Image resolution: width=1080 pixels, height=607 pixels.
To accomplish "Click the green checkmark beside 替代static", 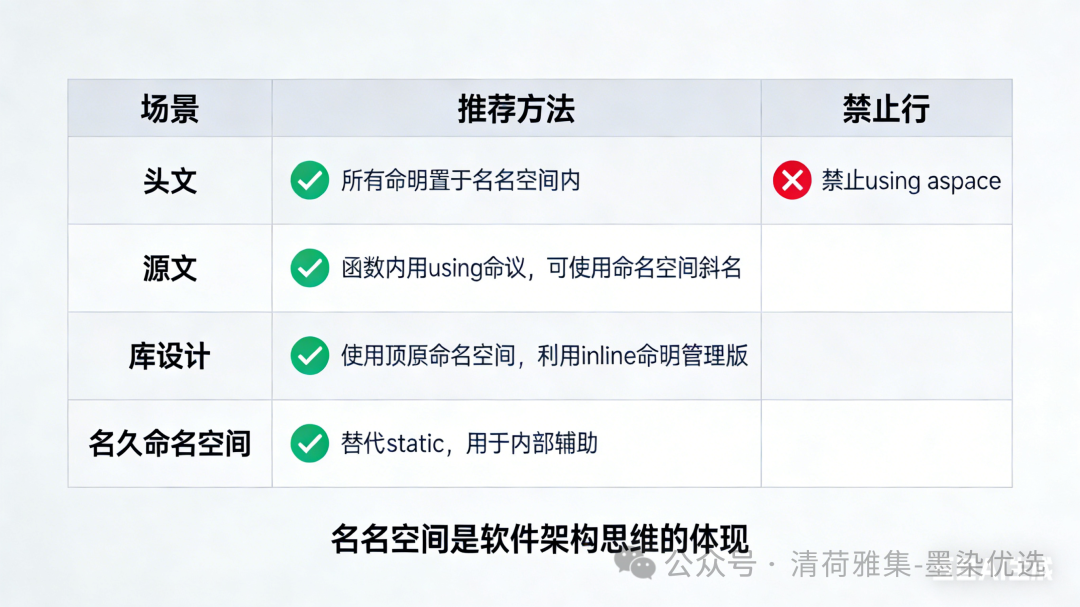I will [309, 443].
